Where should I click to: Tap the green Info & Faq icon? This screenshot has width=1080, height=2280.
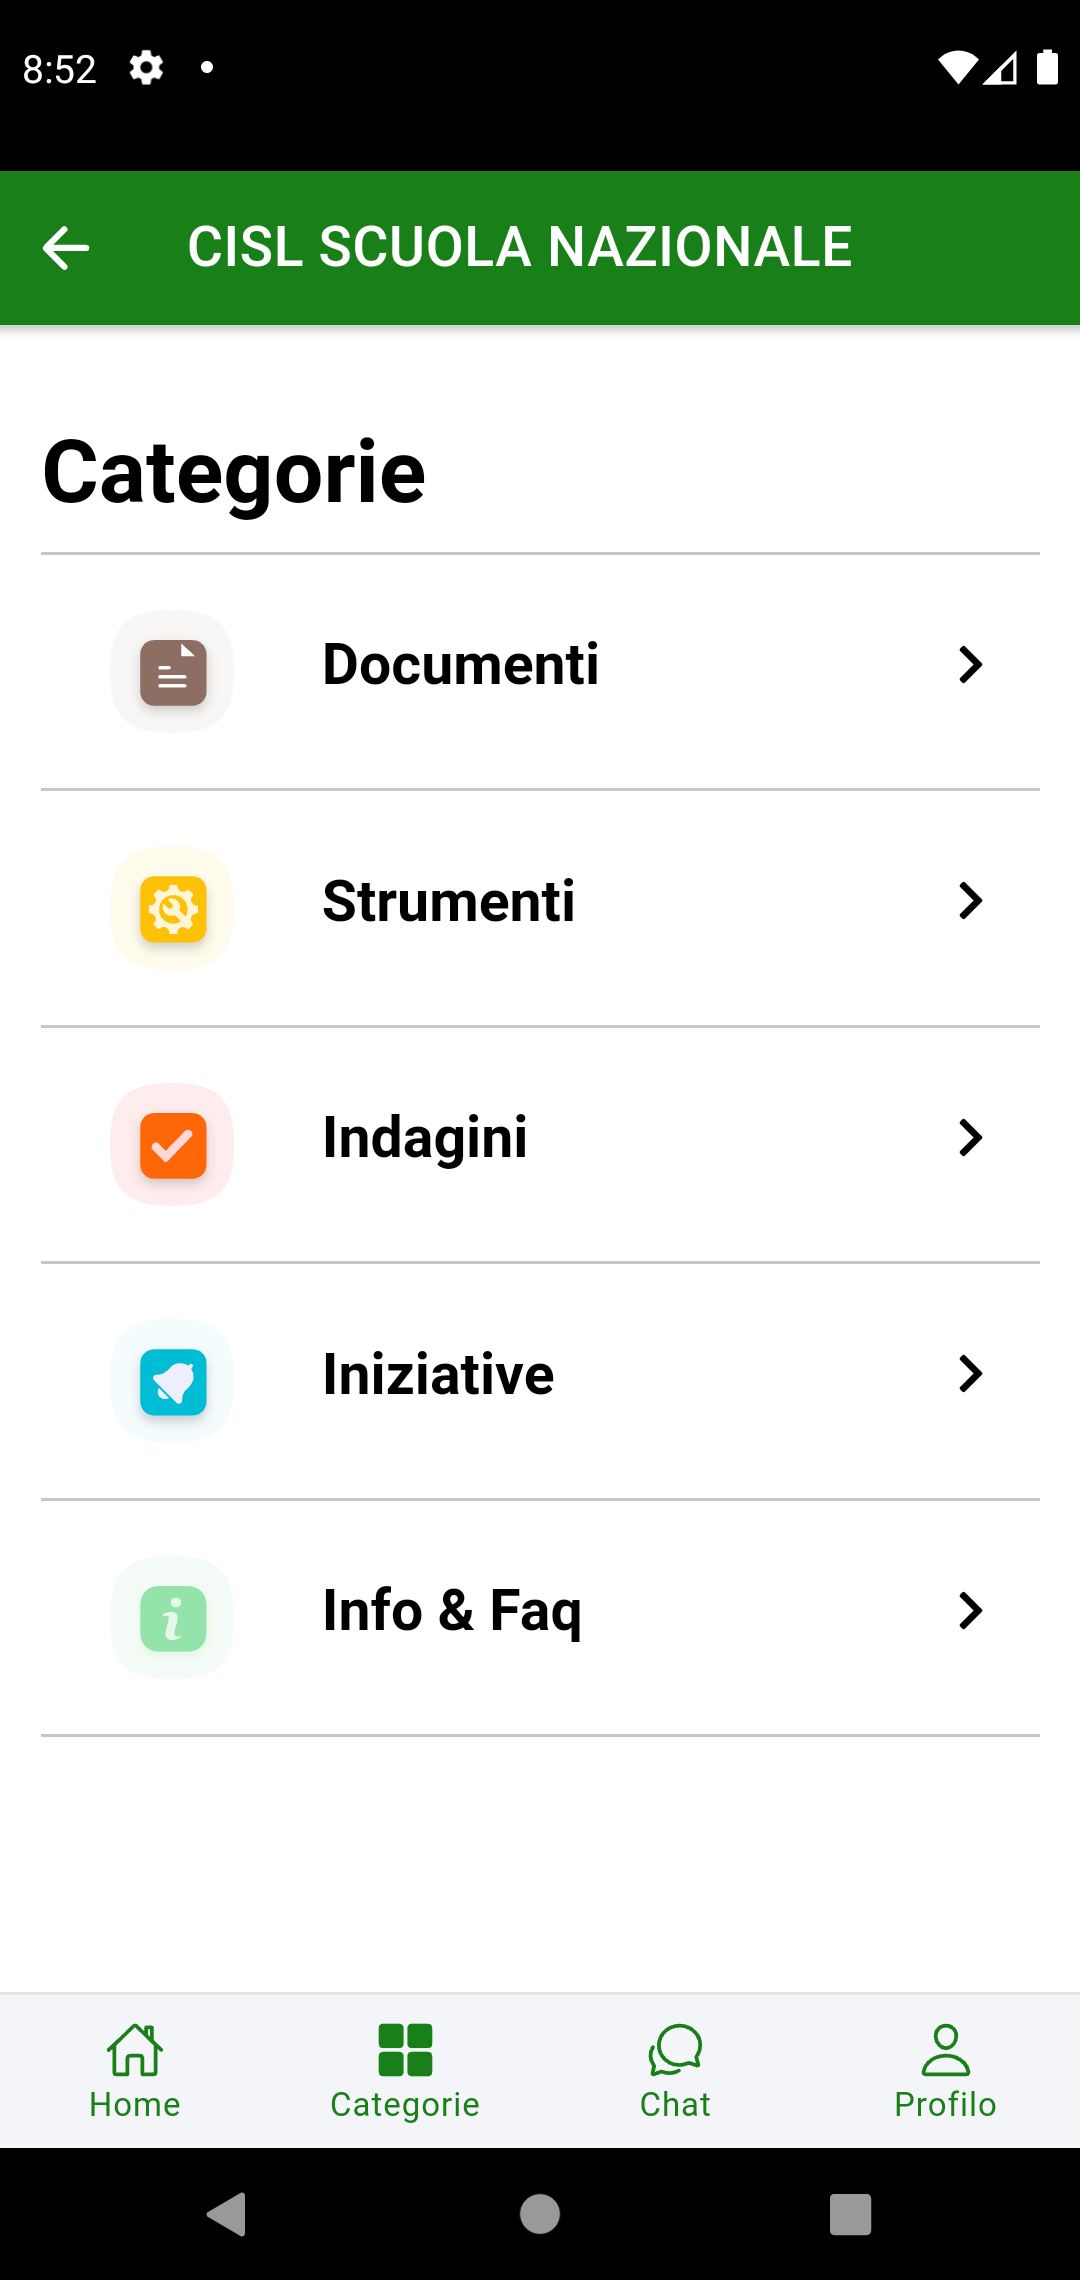173,1618
